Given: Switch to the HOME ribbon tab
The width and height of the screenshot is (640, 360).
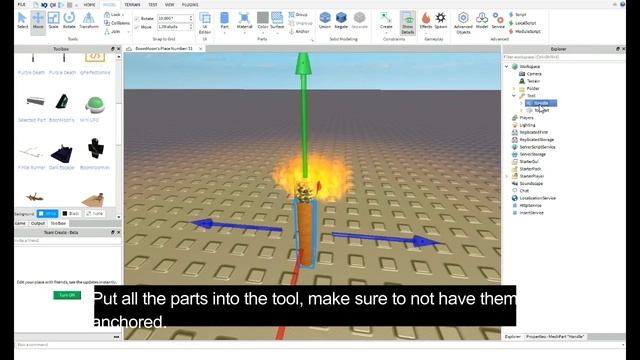Looking at the screenshot, I should point(89,4).
